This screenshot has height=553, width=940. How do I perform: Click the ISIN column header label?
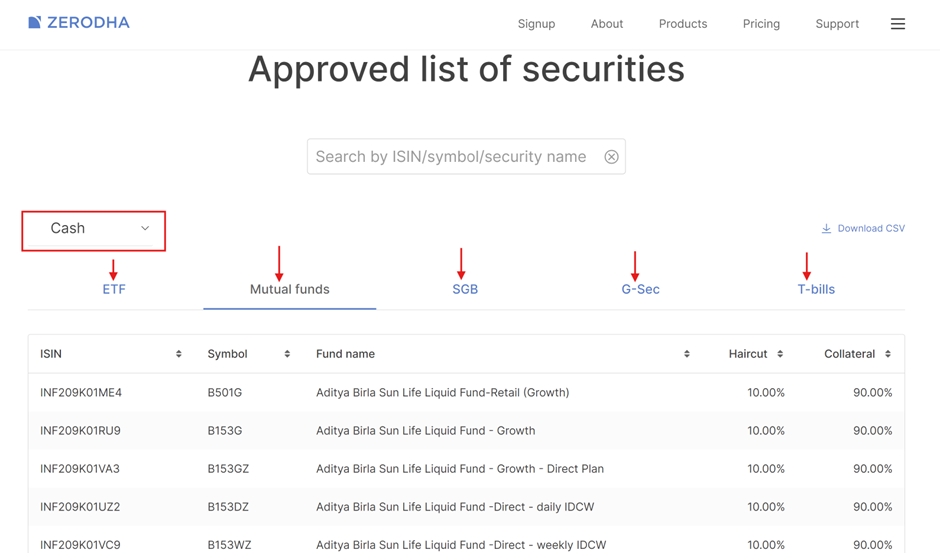tap(51, 354)
